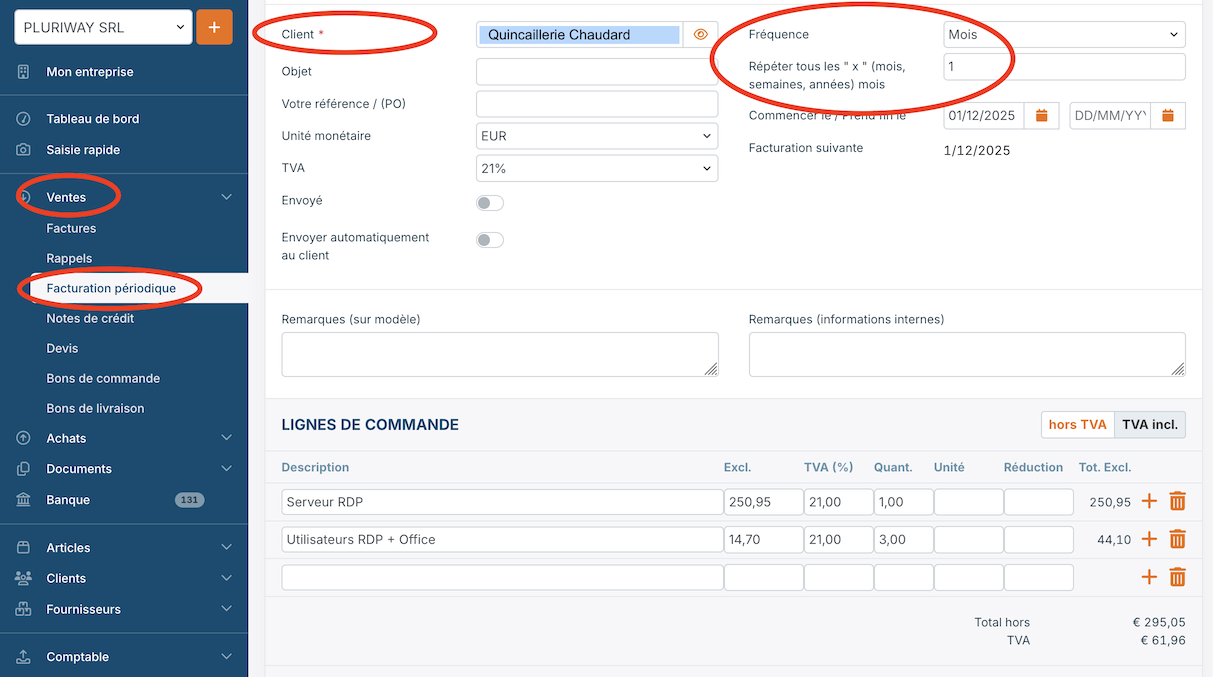Open the end date calendar picker

pos(1168,115)
